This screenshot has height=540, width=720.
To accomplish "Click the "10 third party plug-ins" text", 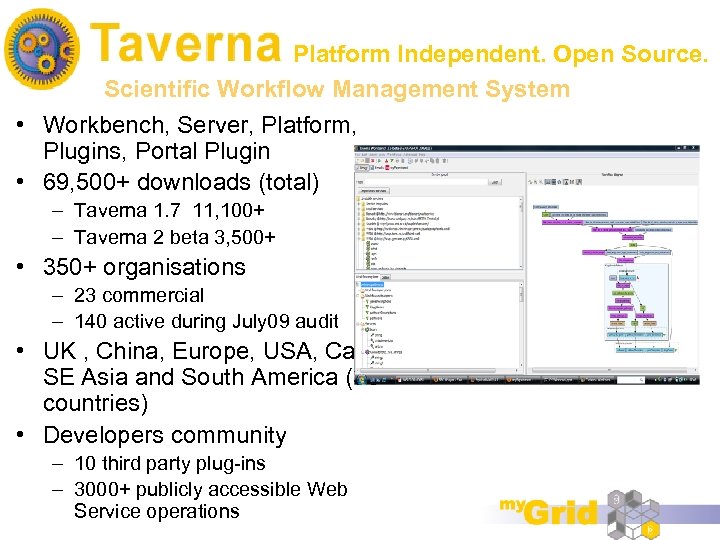I will coord(170,463).
